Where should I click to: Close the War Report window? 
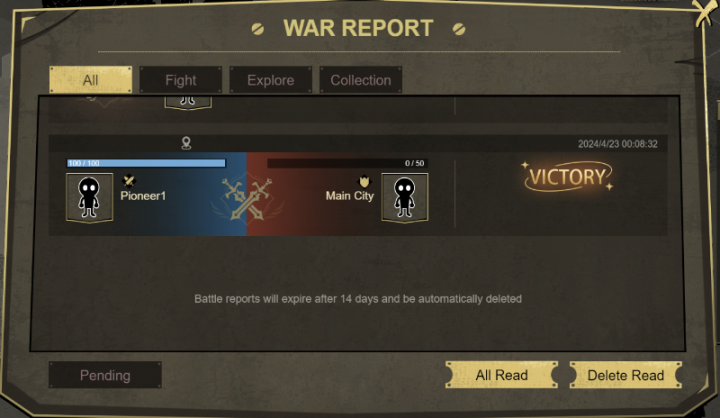[x=704, y=13]
